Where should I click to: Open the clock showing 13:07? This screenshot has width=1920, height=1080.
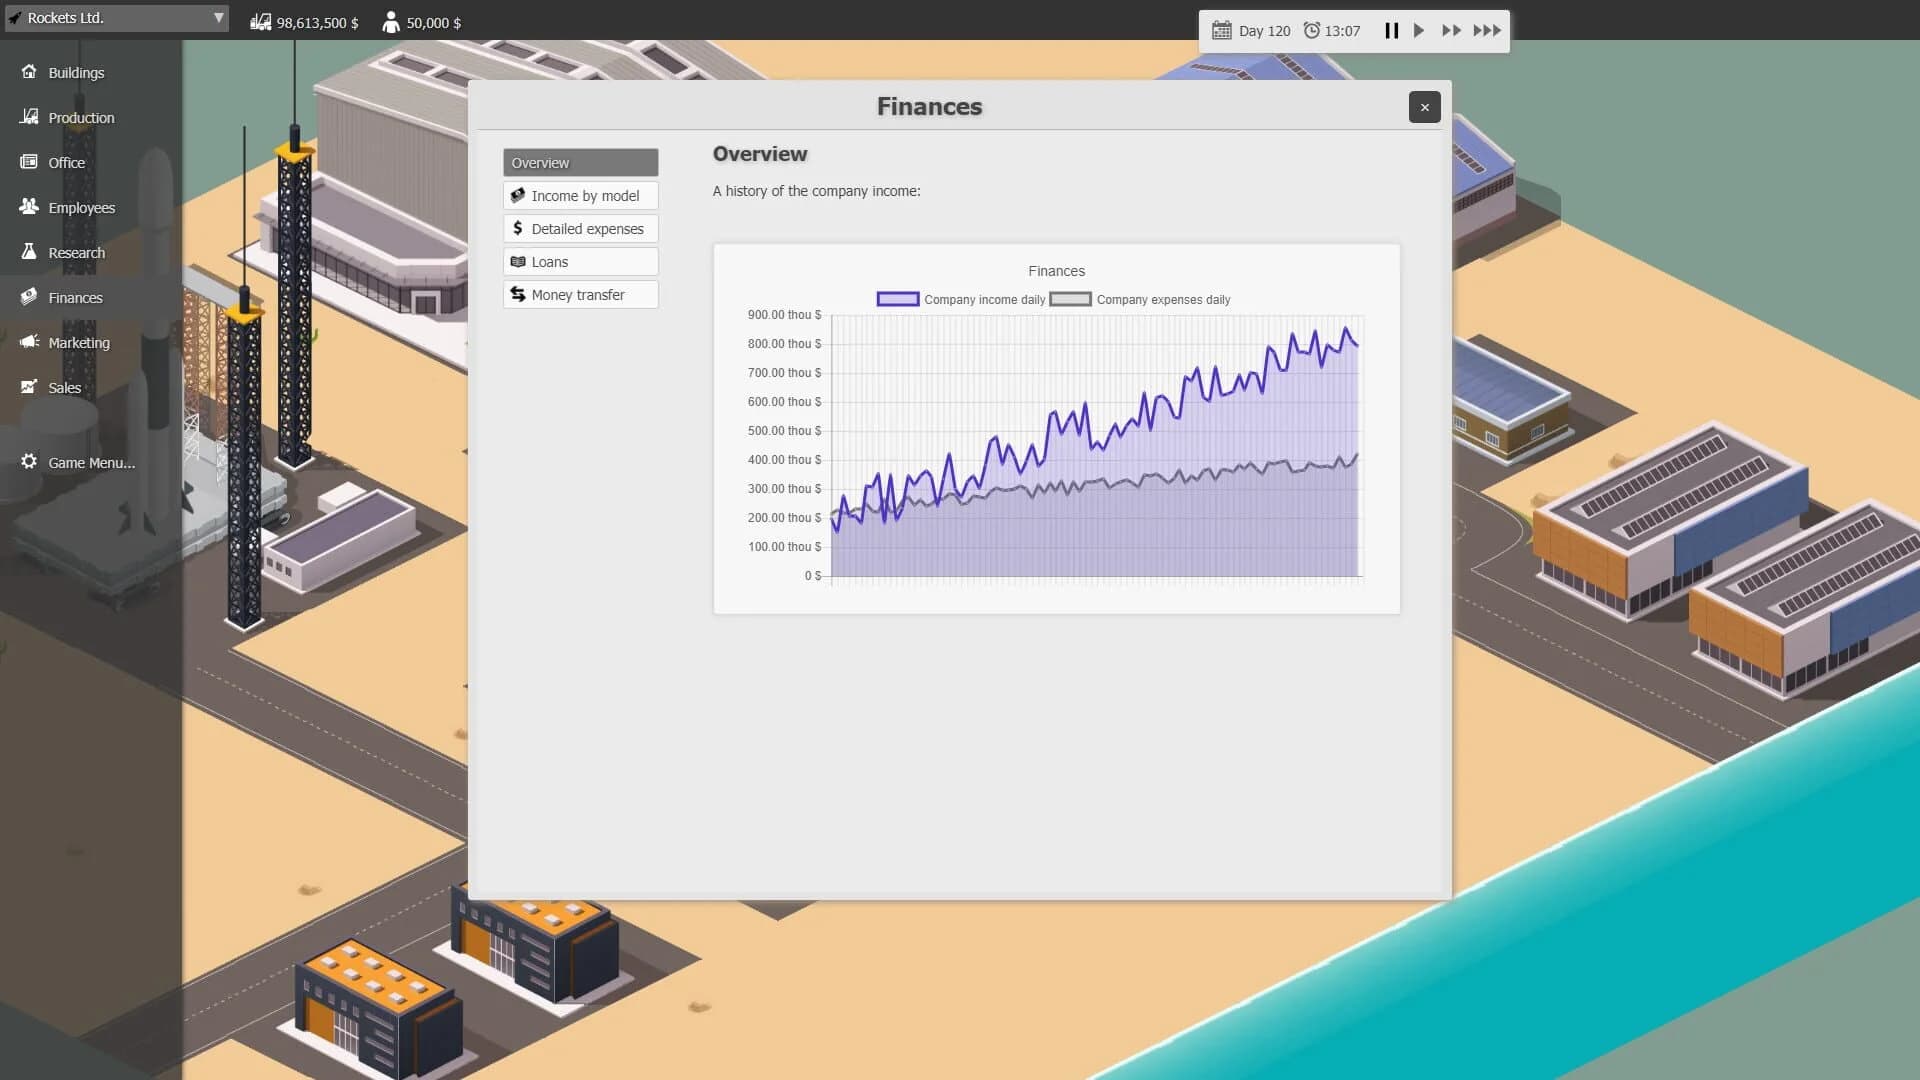(x=1332, y=31)
